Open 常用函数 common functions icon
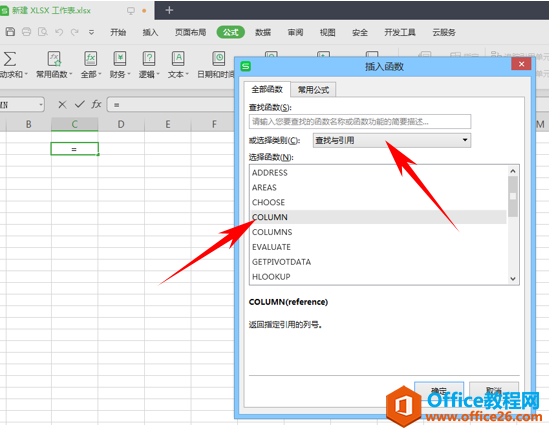The image size is (549, 434). (55, 58)
